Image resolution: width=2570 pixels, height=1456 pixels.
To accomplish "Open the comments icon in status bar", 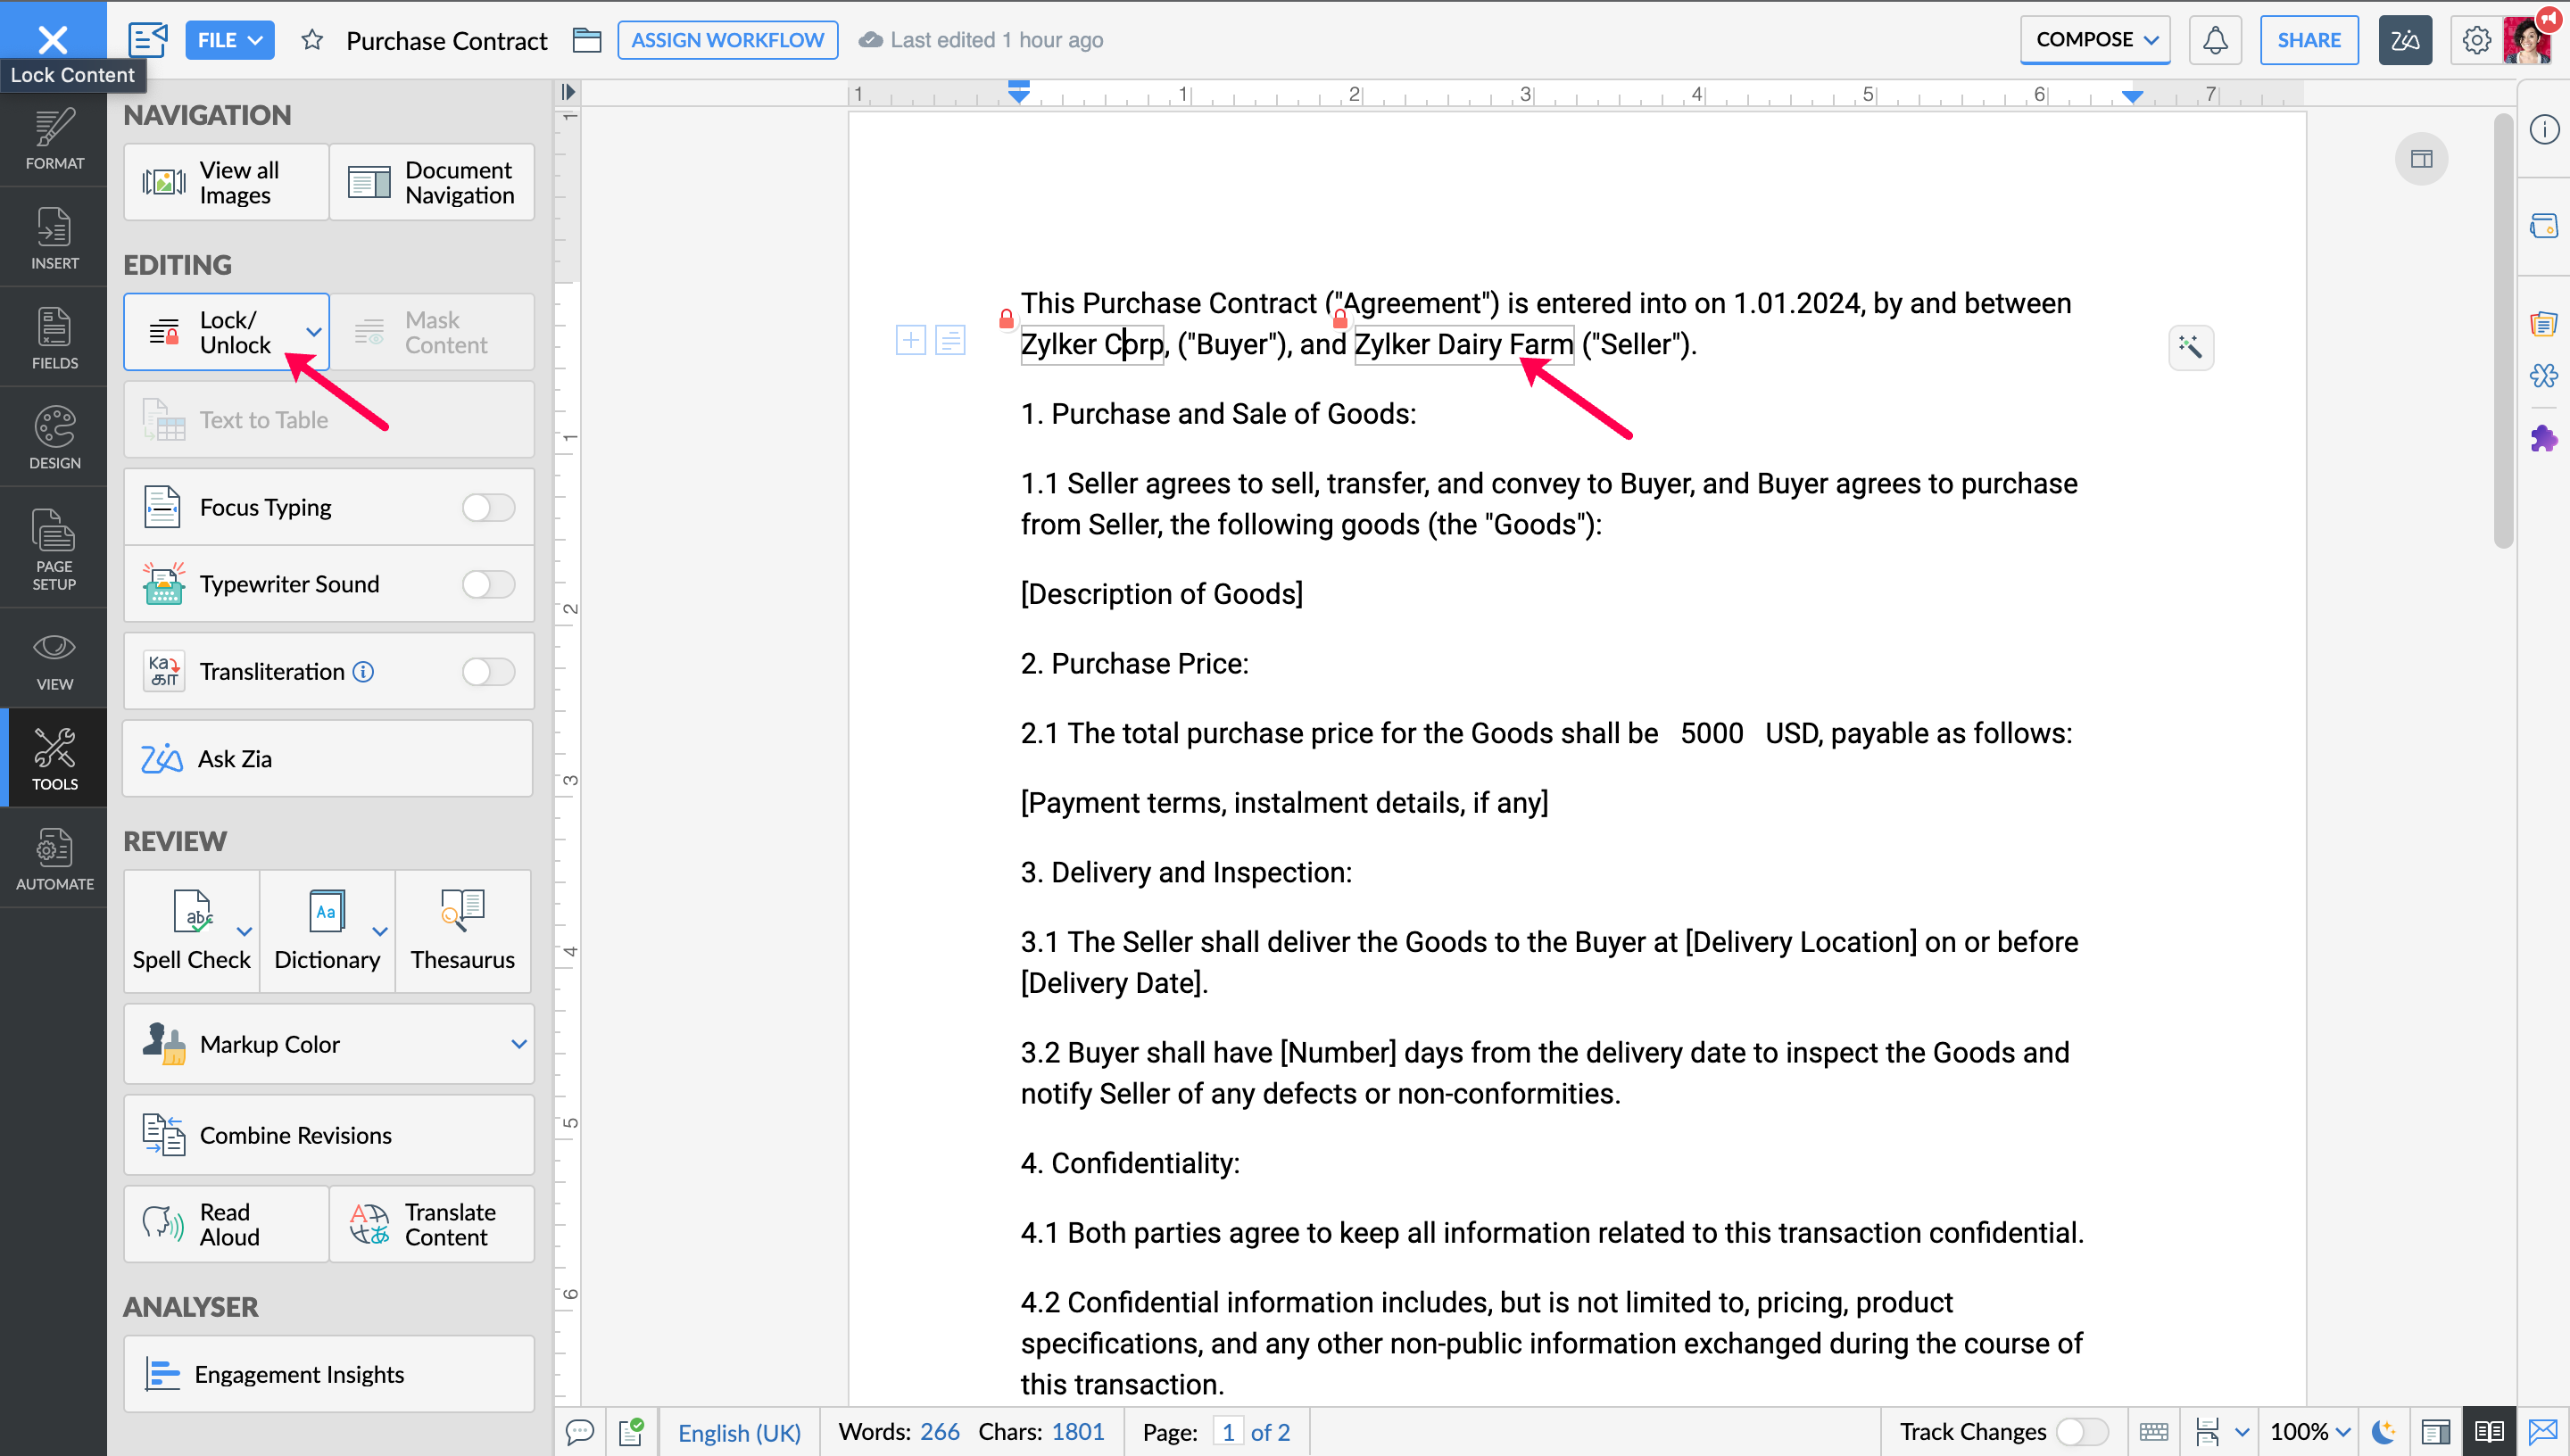I will point(580,1432).
